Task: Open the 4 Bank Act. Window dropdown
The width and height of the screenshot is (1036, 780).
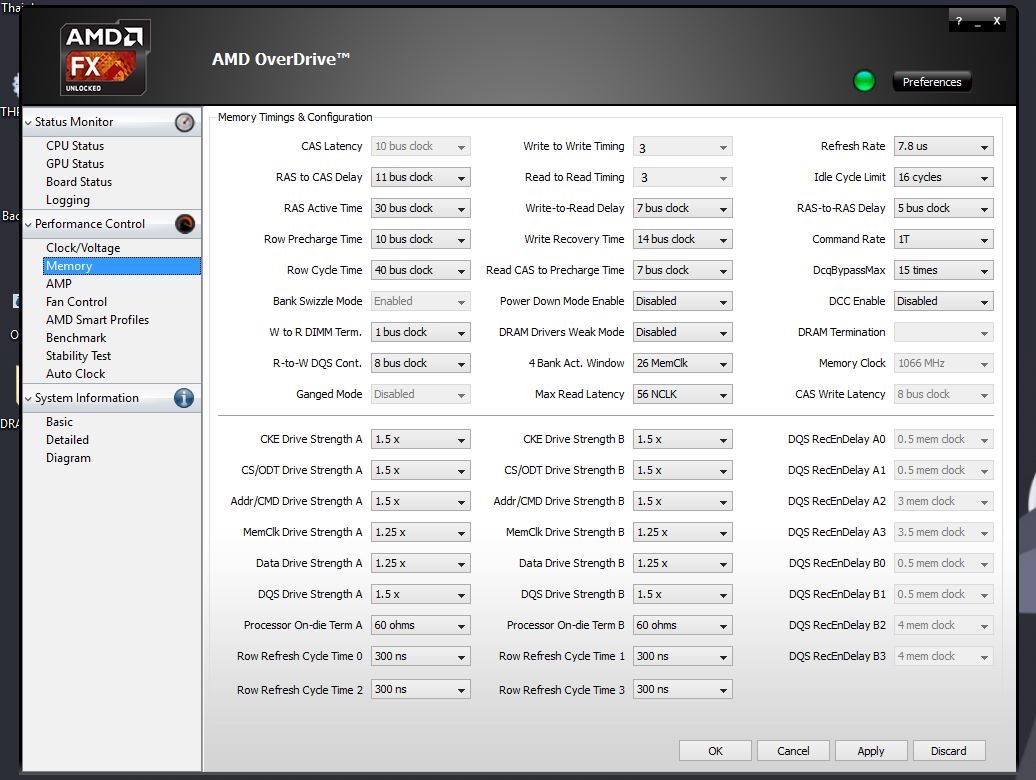Action: pyautogui.click(x=683, y=363)
